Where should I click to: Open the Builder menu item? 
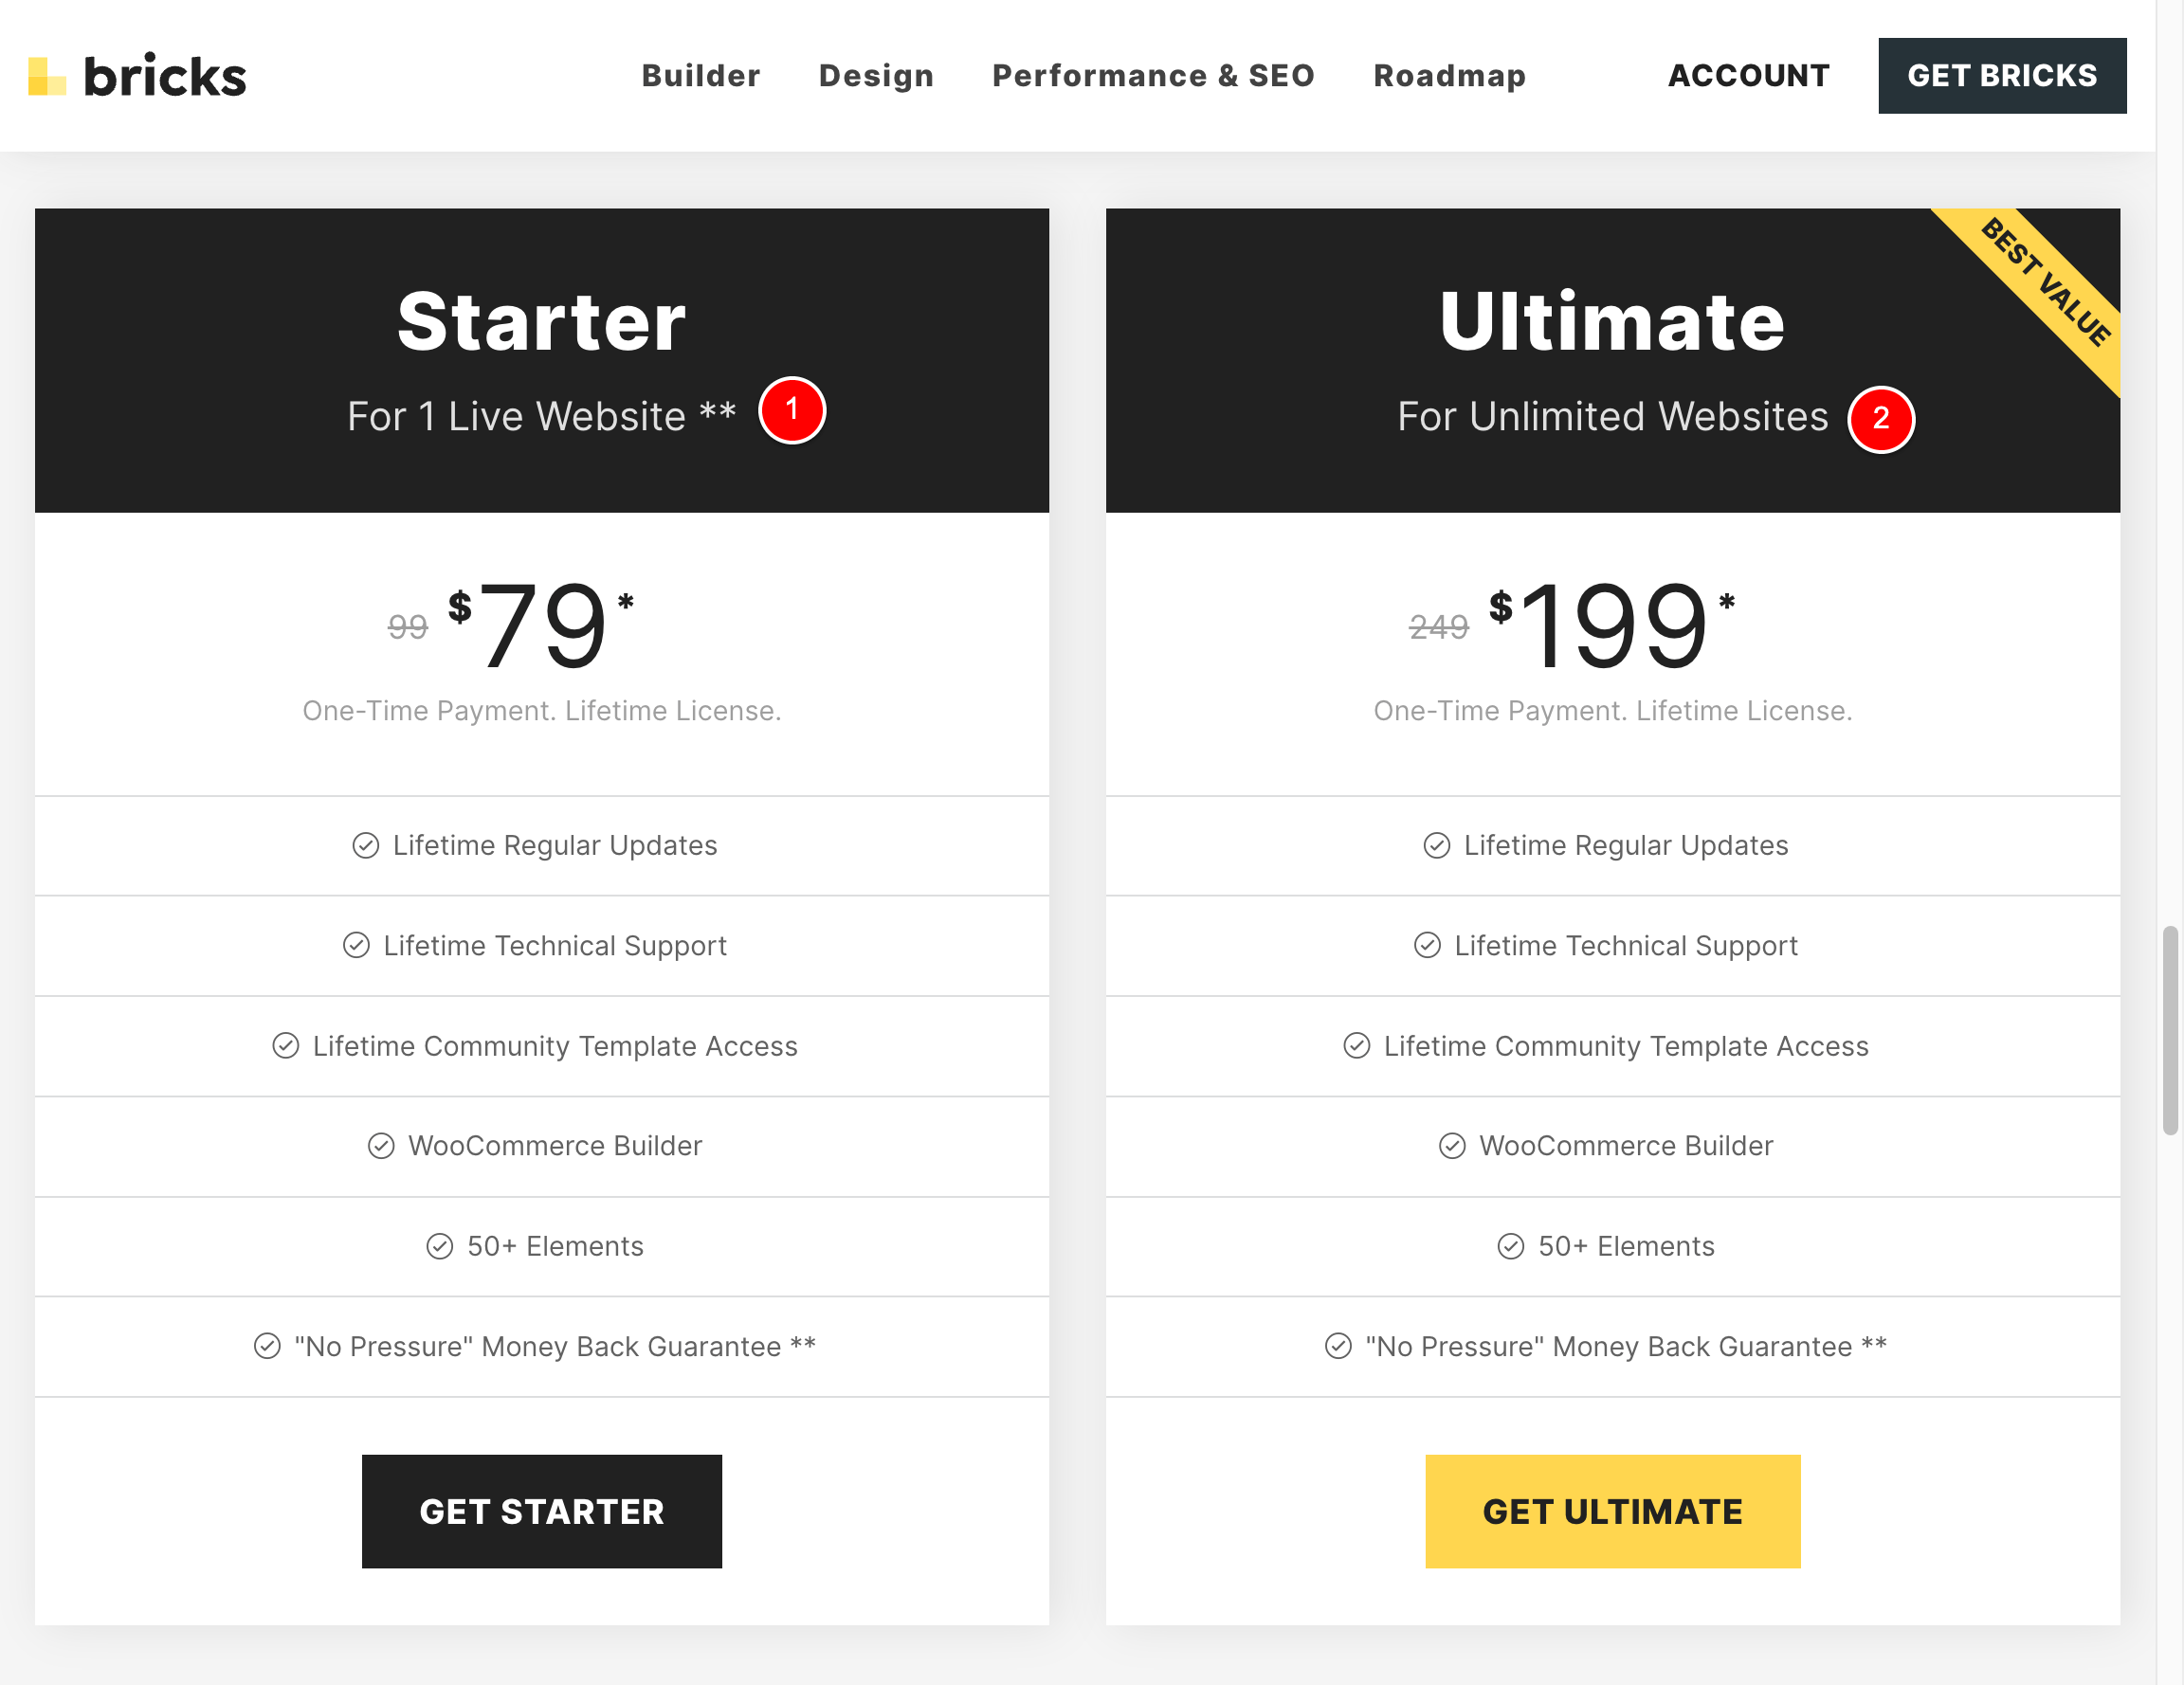click(x=701, y=76)
